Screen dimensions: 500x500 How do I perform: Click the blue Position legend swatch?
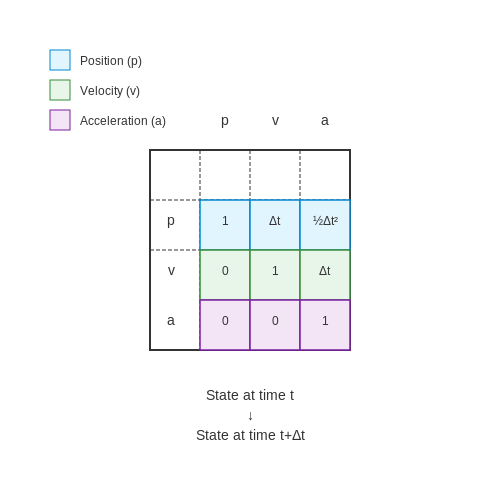point(60,60)
